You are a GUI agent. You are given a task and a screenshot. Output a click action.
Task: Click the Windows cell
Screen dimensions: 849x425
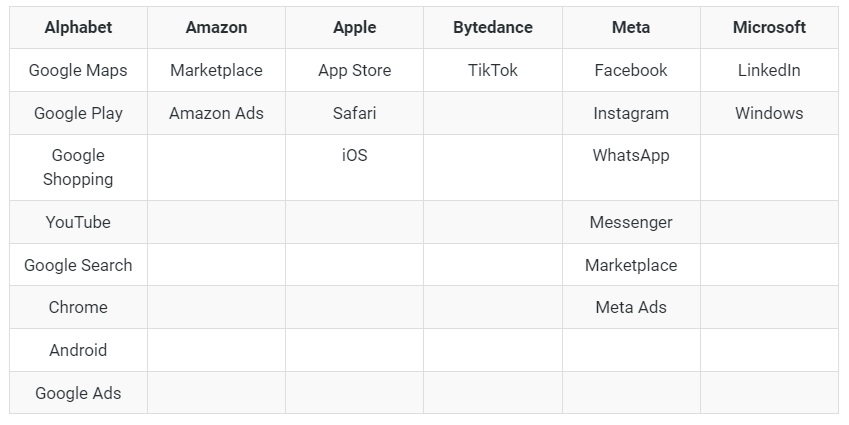click(x=769, y=114)
